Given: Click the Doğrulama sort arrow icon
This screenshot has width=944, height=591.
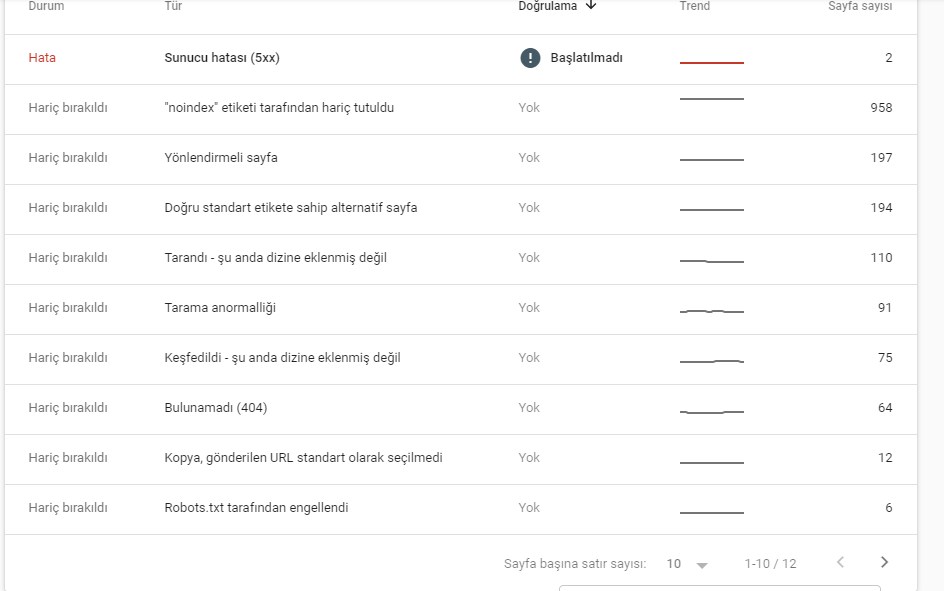Looking at the screenshot, I should (591, 5).
